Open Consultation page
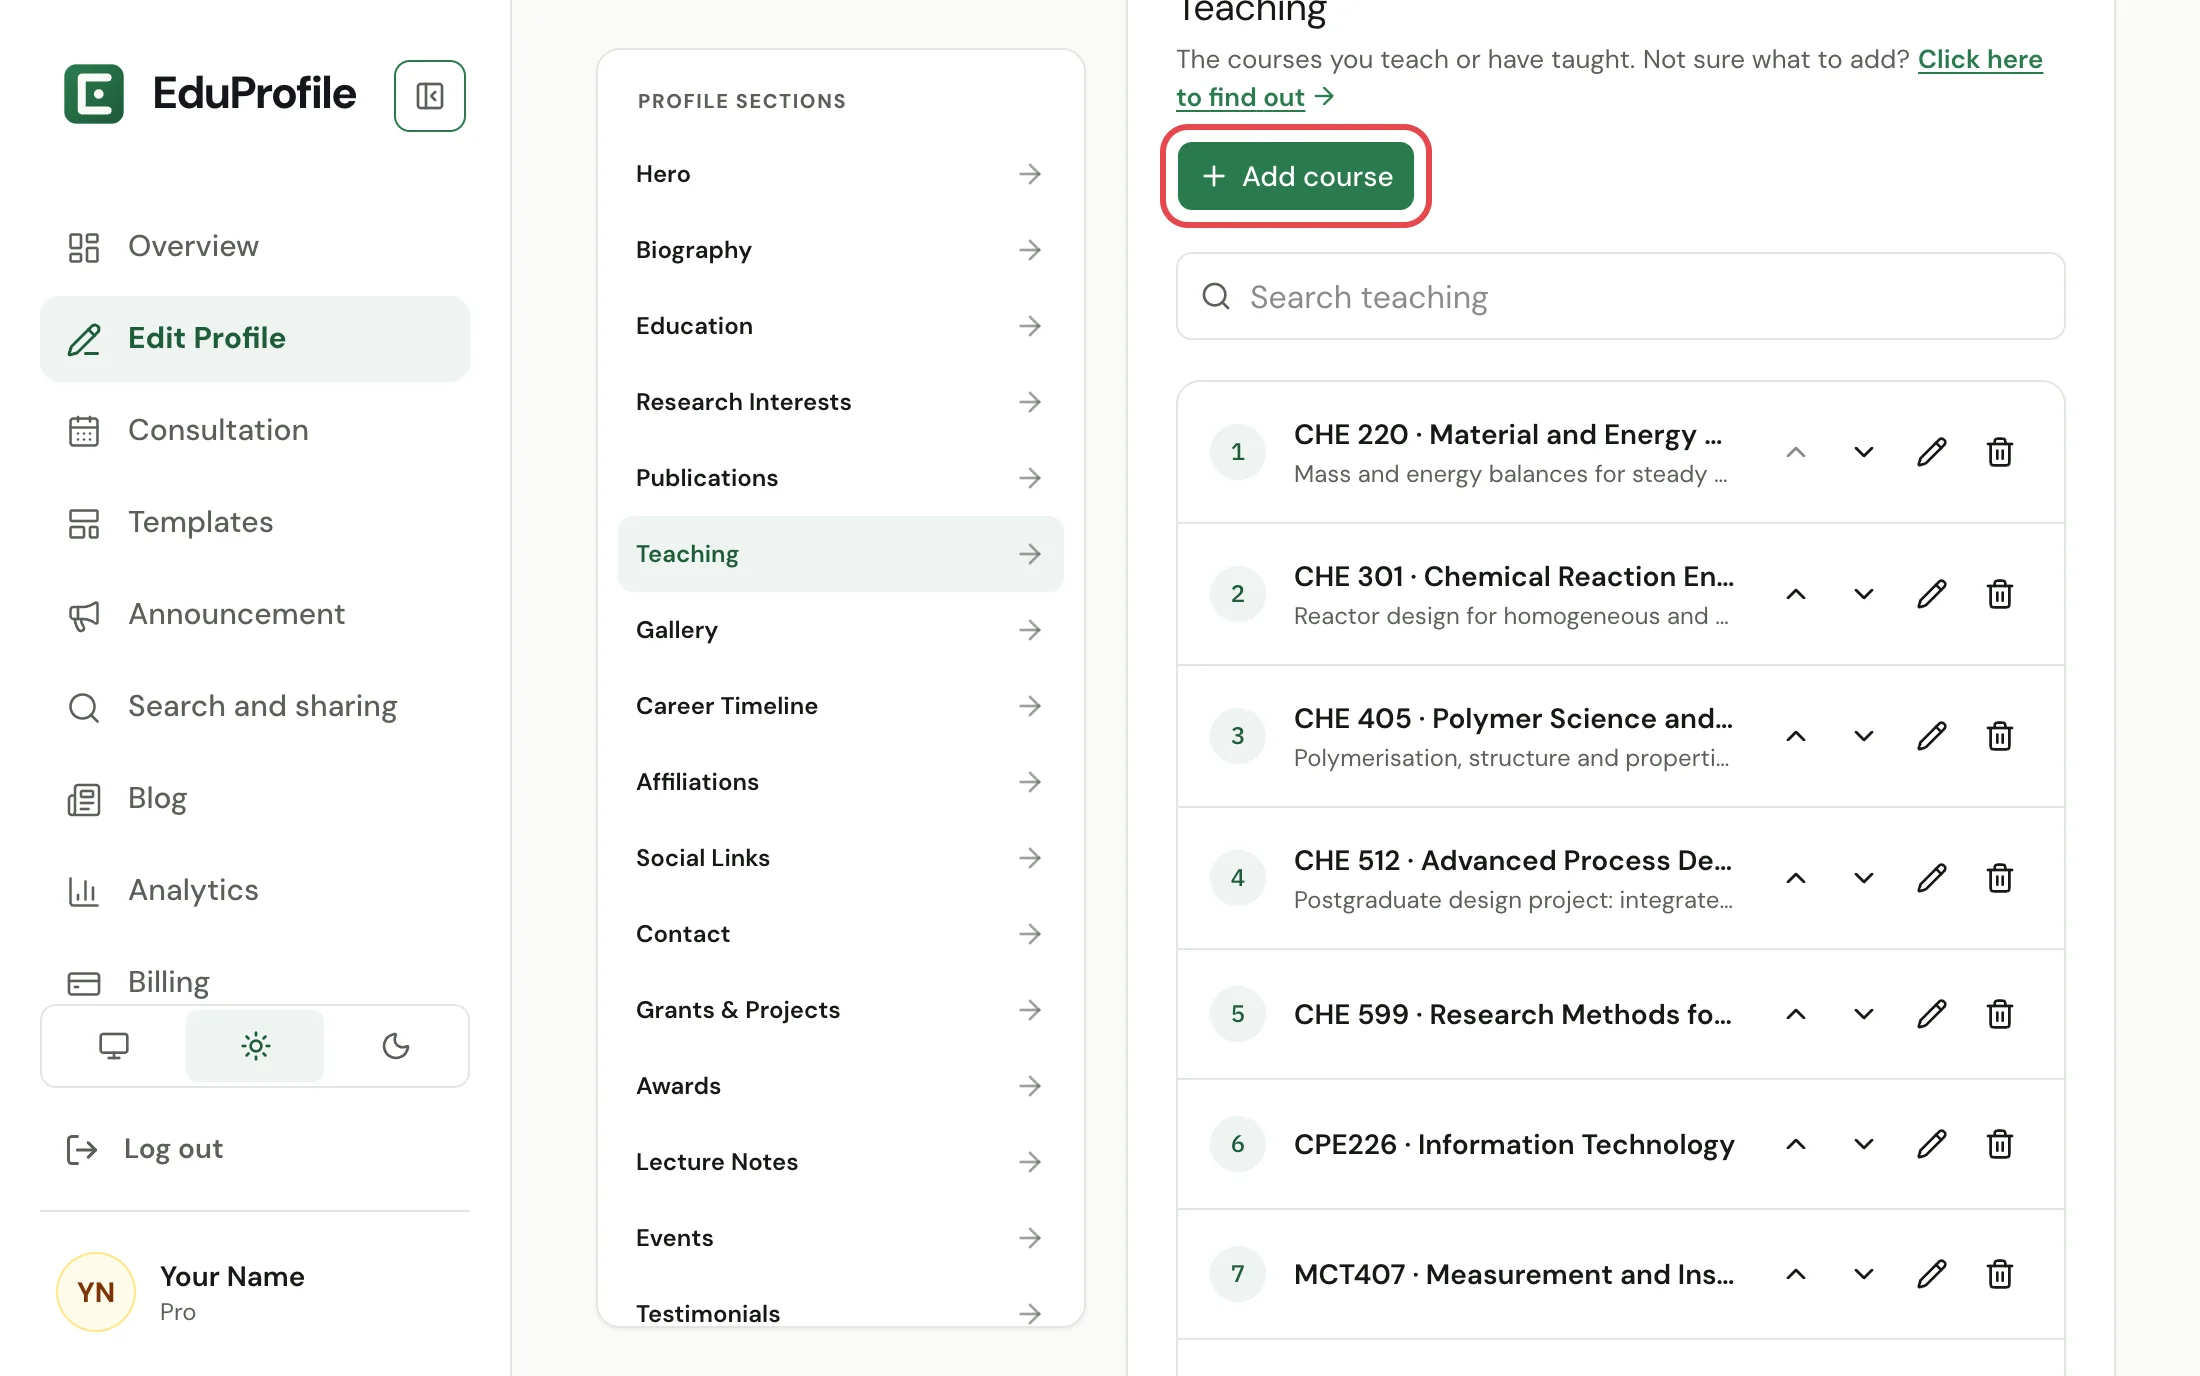The image size is (2200, 1376). [255, 430]
